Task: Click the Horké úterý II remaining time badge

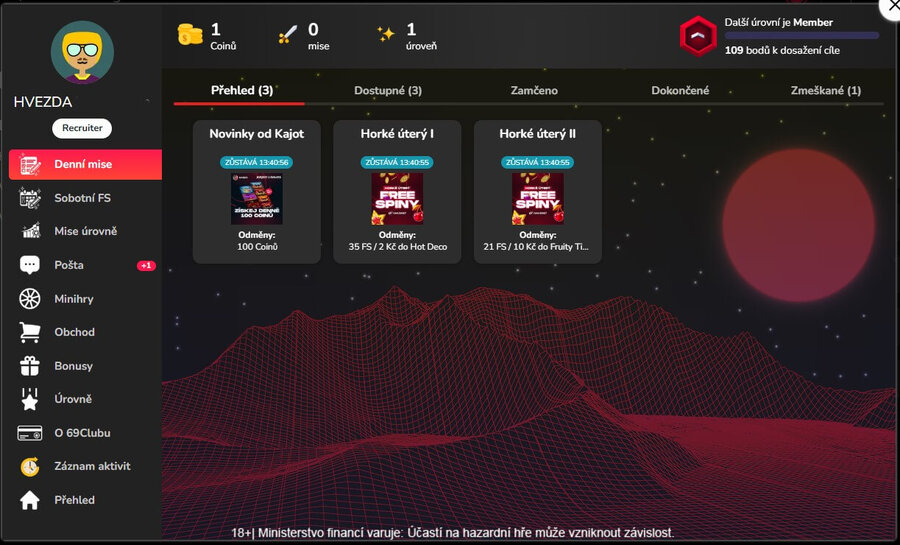Action: [x=538, y=162]
